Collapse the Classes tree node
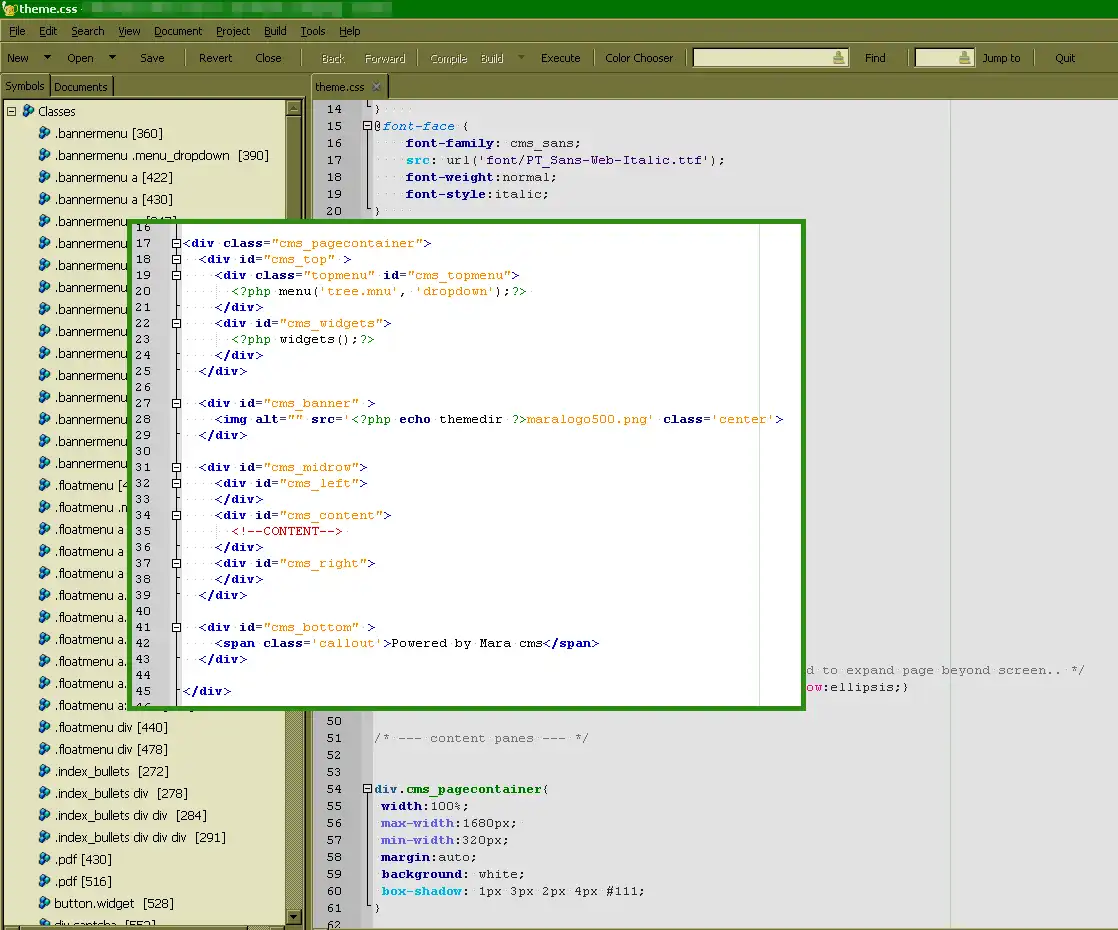Viewport: 1118px width, 930px height. pos(12,111)
